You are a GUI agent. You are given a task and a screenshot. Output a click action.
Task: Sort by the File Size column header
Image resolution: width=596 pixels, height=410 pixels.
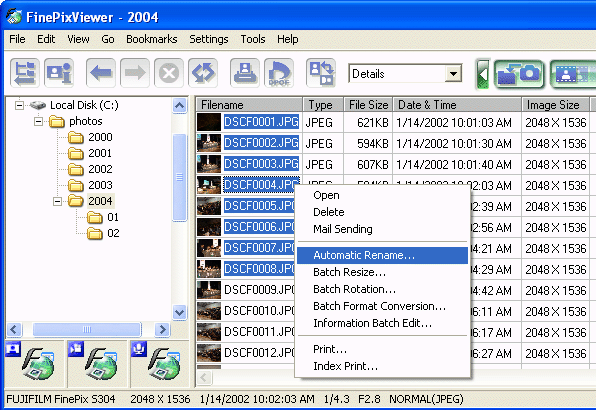coord(368,104)
